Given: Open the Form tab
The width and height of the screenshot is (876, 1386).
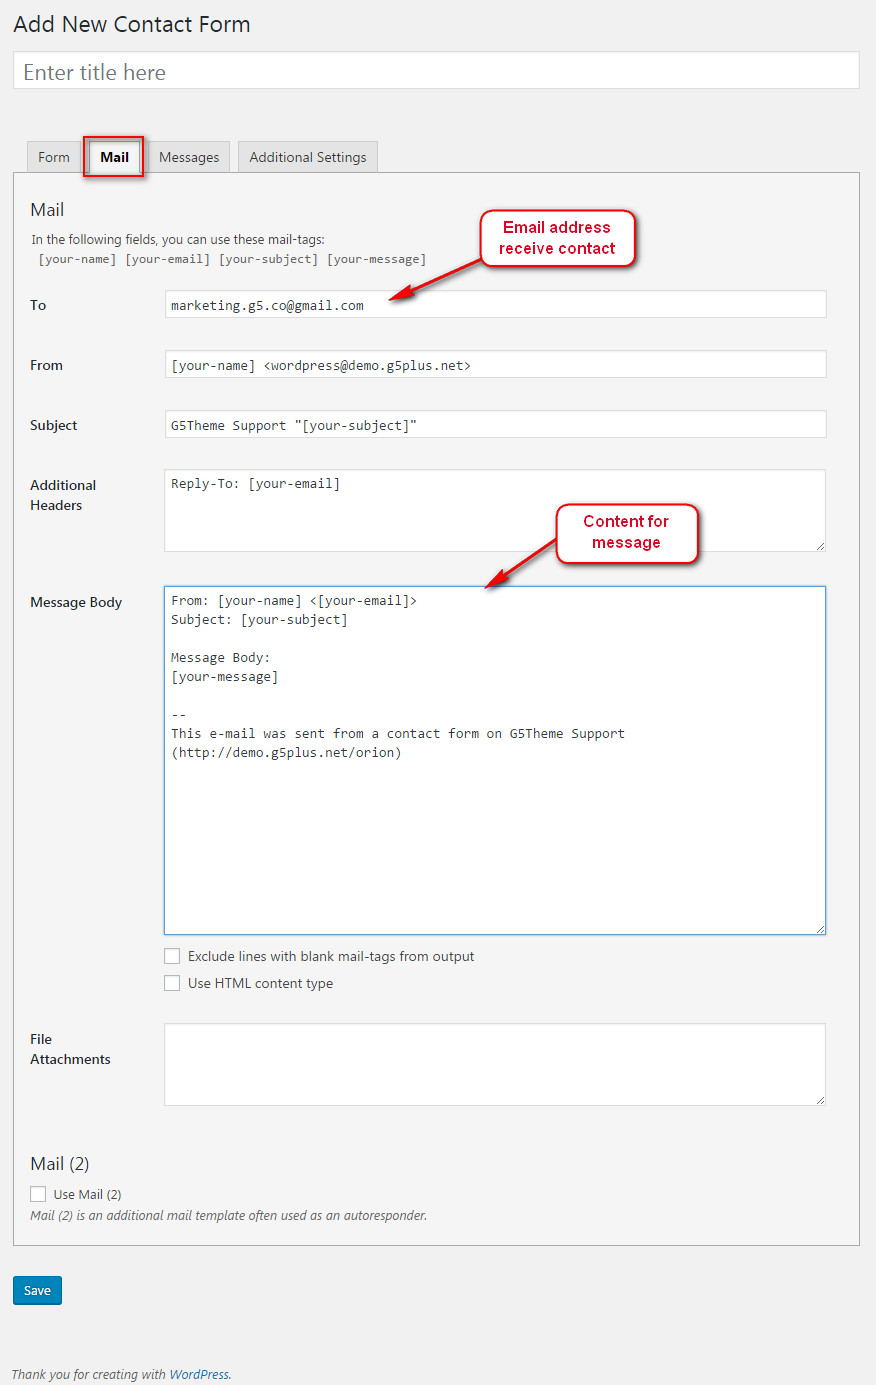Looking at the screenshot, I should tap(54, 157).
